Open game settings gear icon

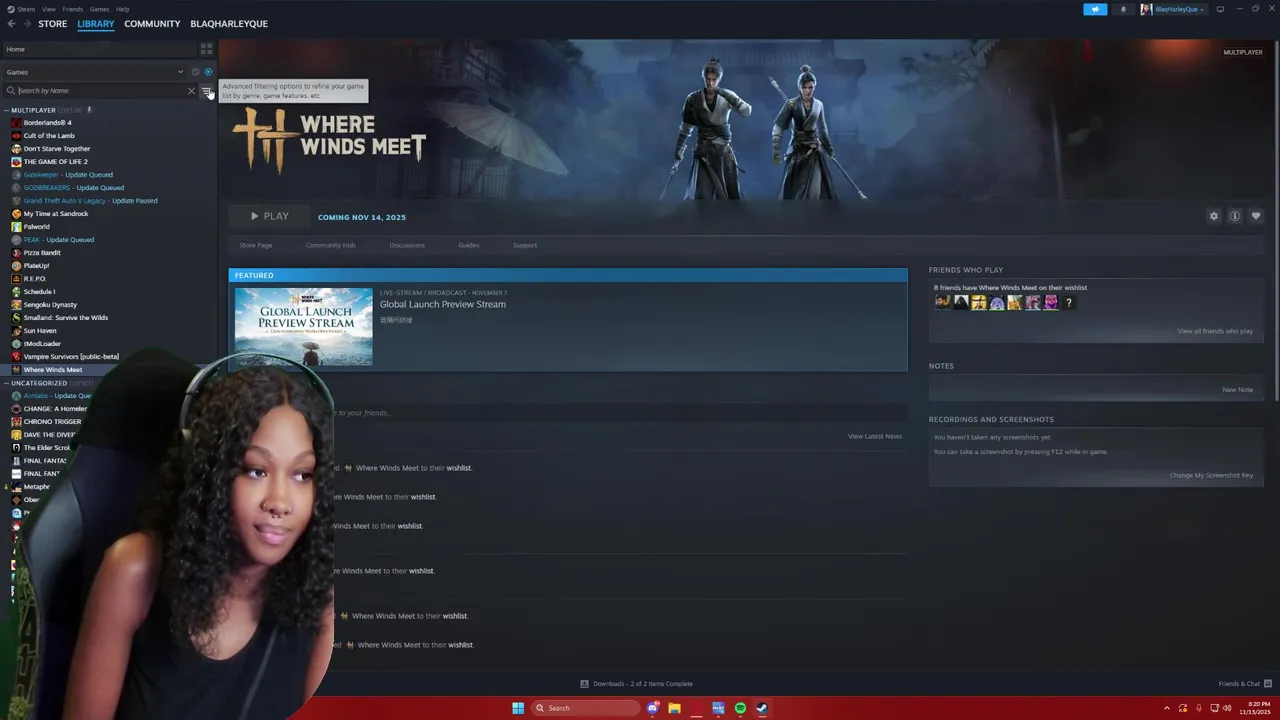pyautogui.click(x=1214, y=216)
